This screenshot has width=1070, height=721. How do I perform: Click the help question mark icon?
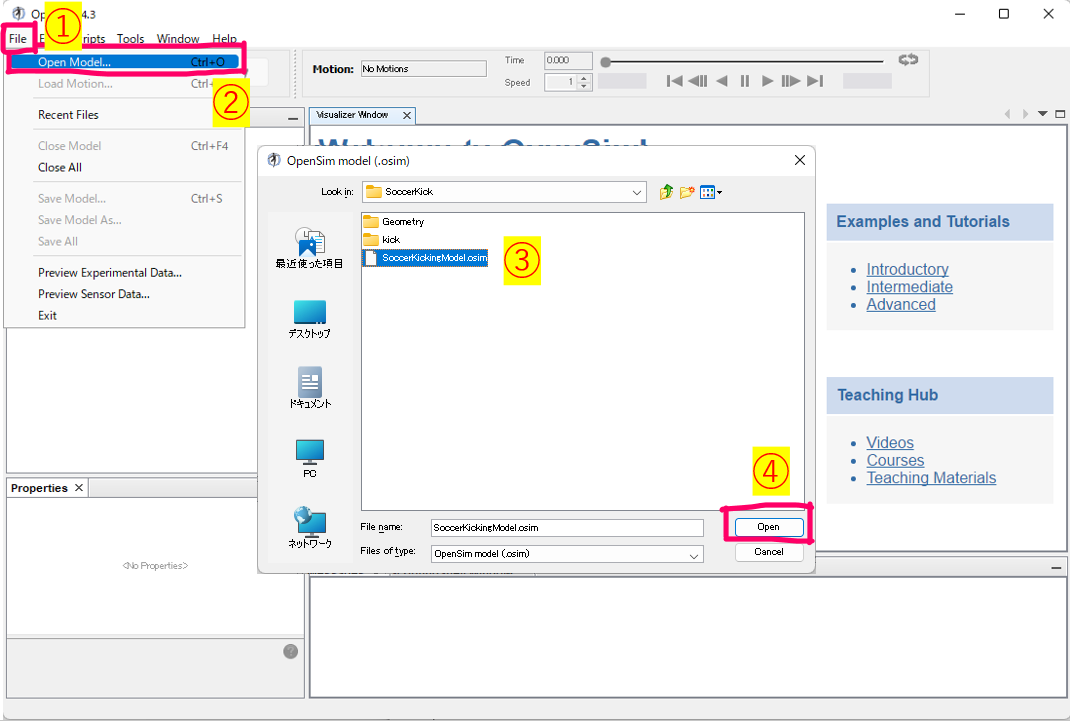tap(290, 651)
